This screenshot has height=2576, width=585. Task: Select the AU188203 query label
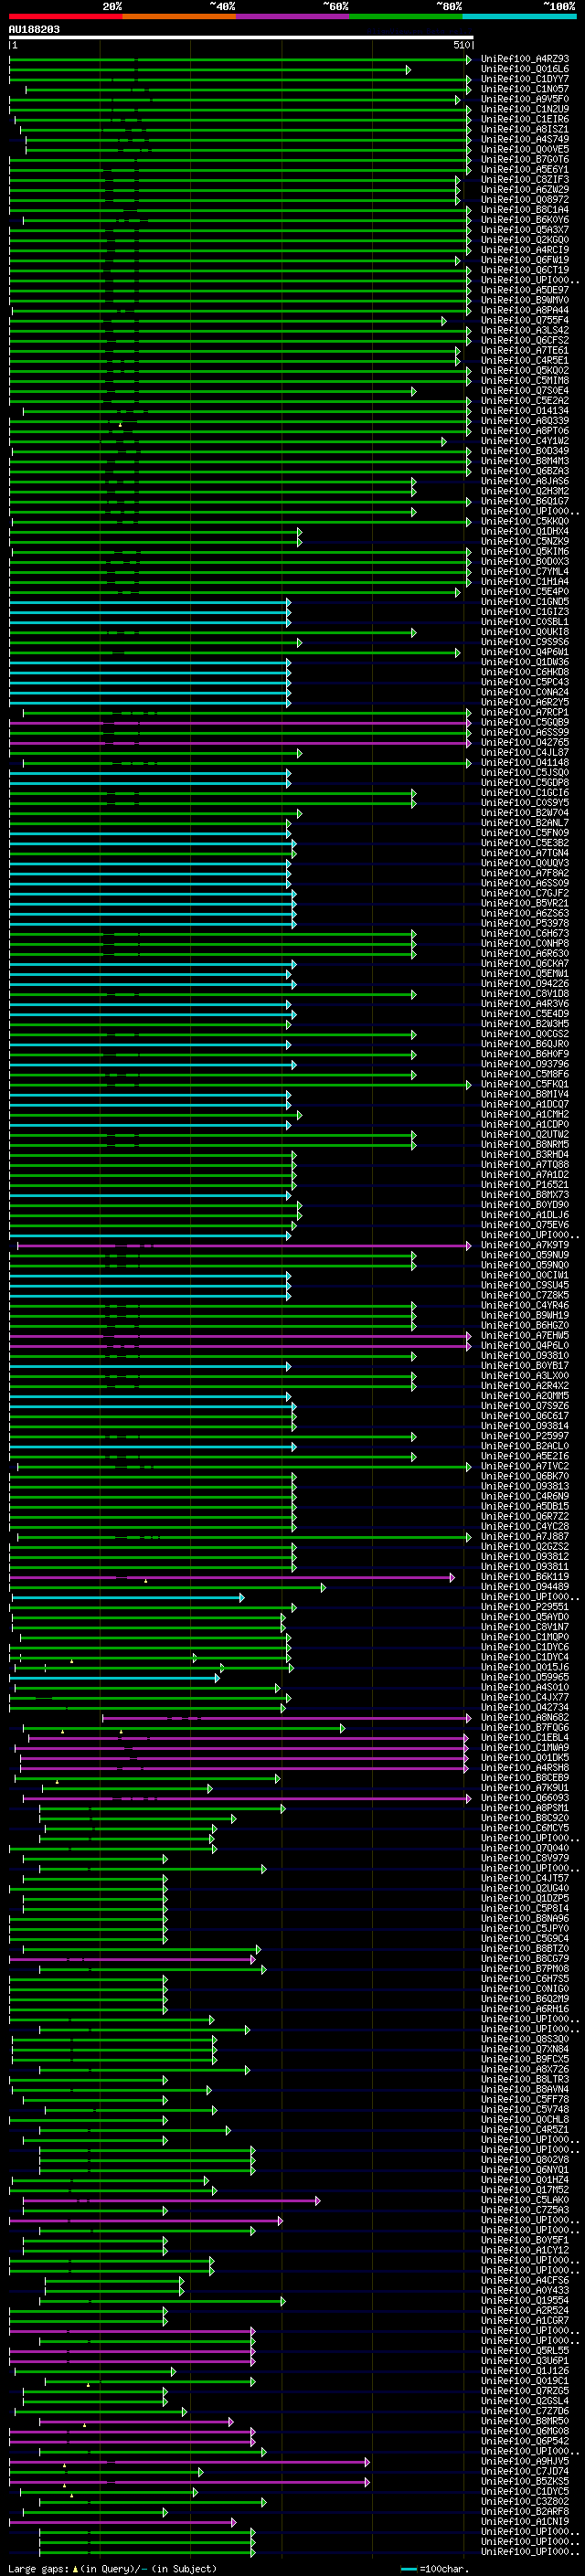(x=34, y=30)
